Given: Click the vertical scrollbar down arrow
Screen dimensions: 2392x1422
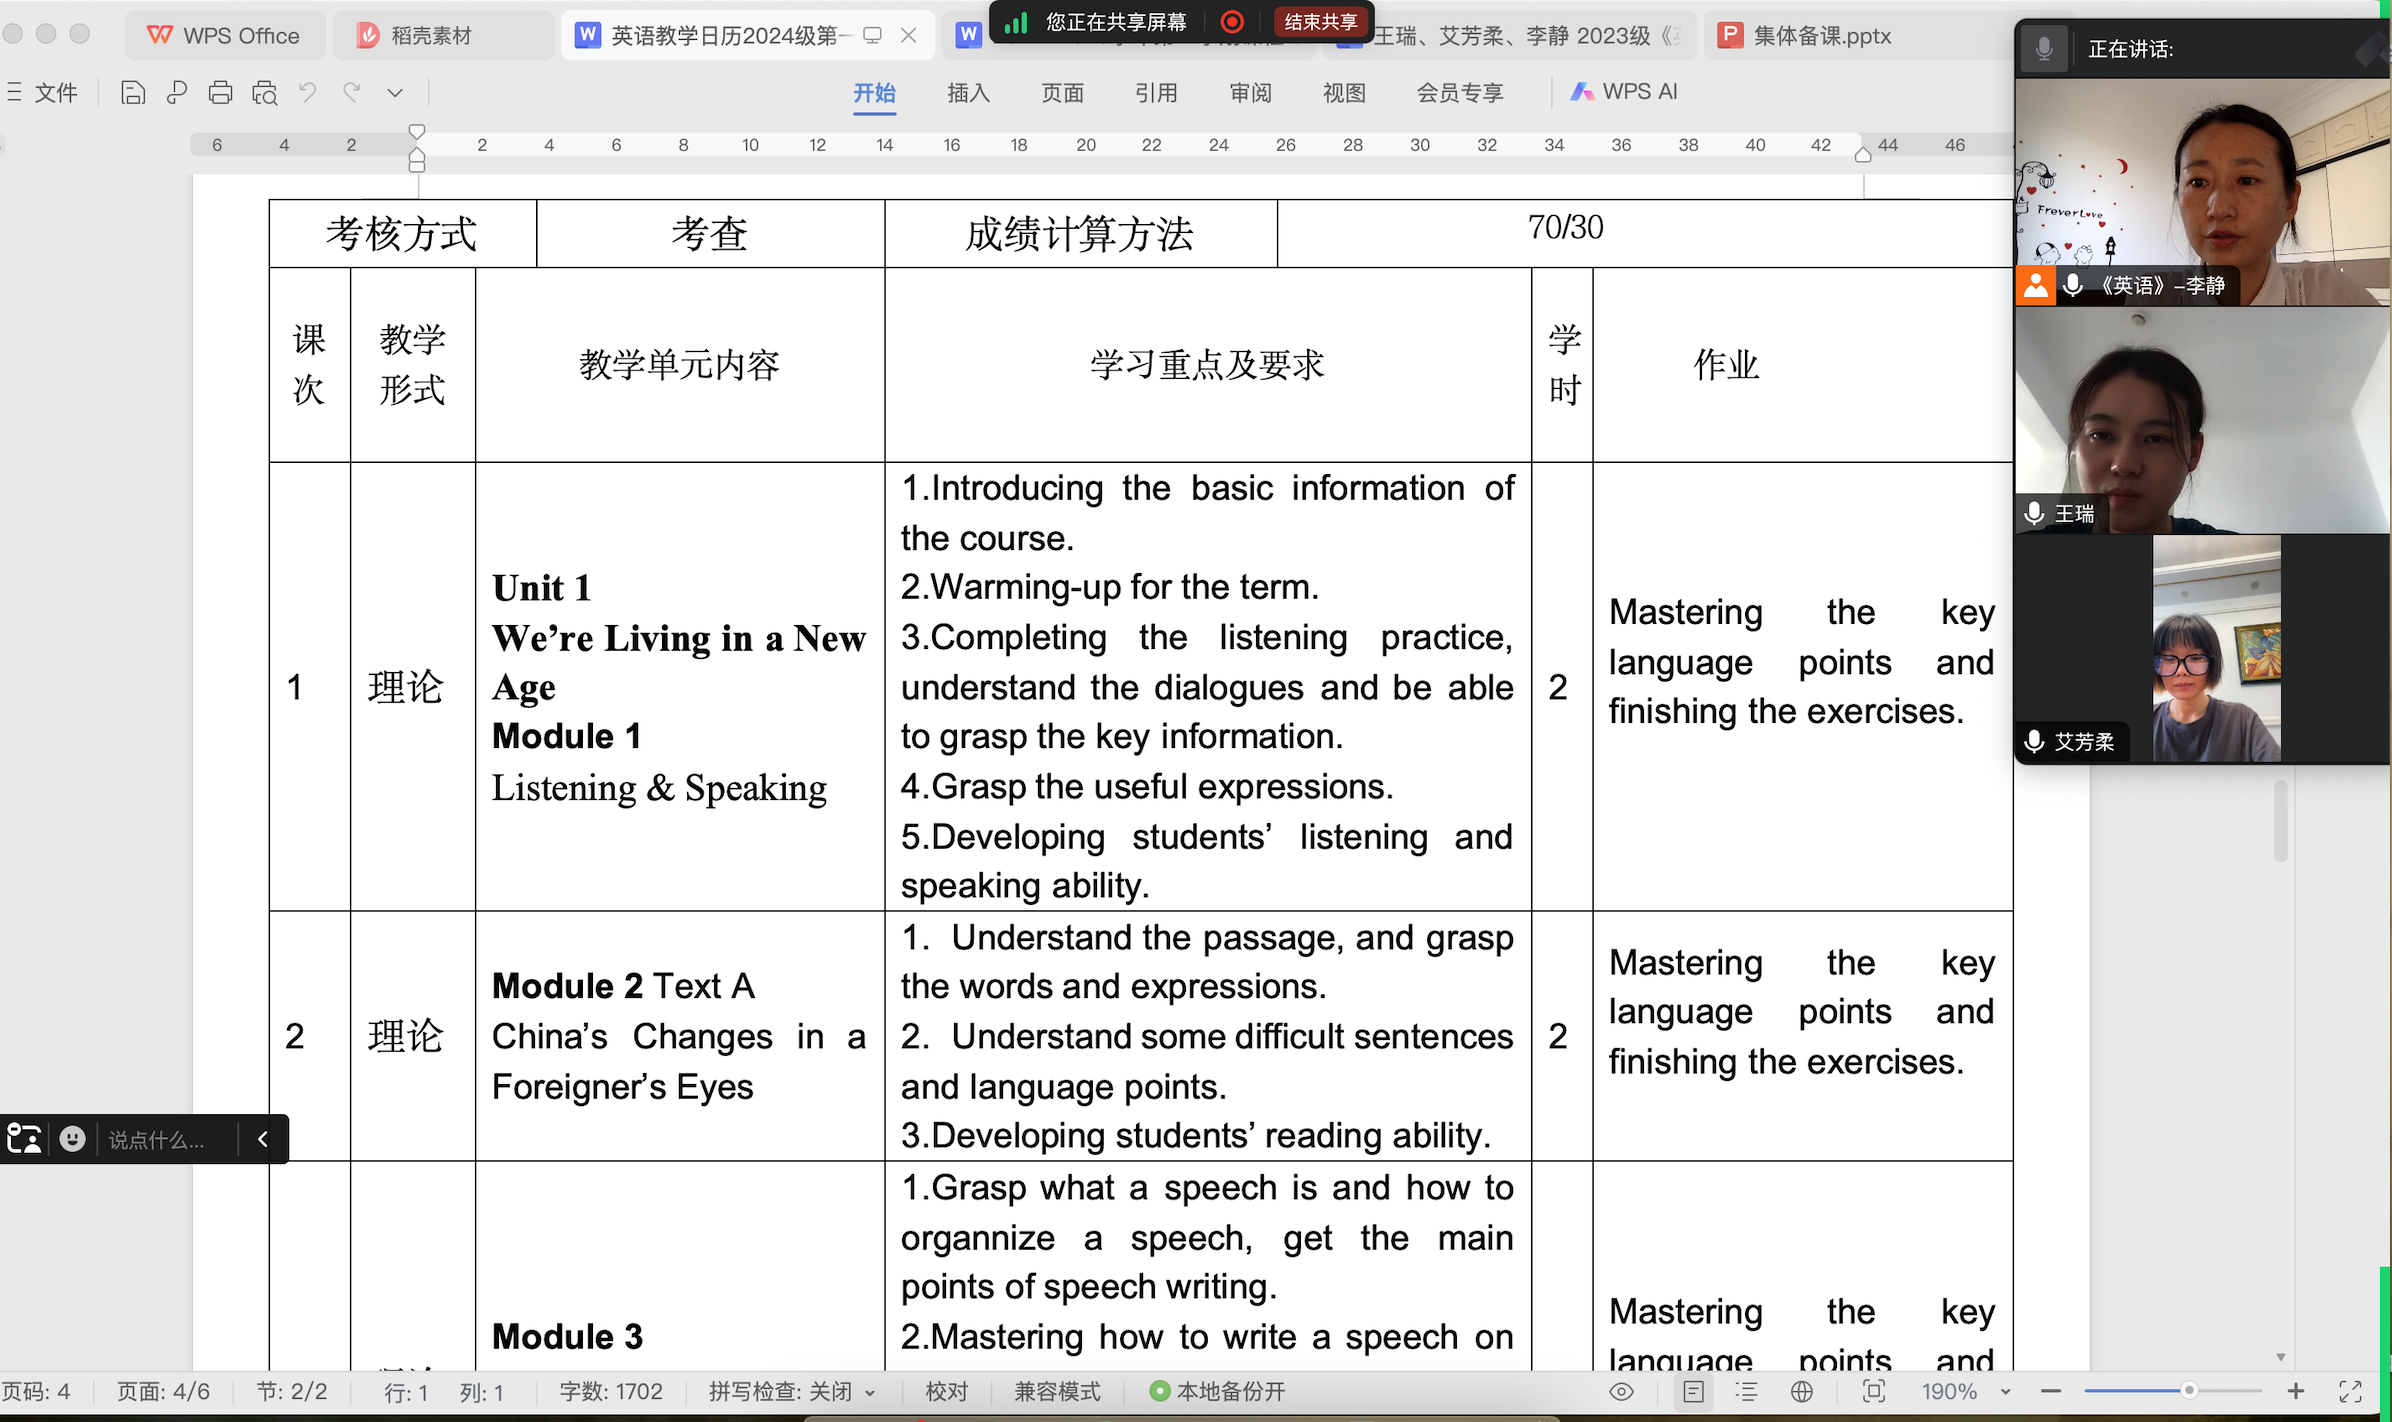Looking at the screenshot, I should pyautogui.click(x=2281, y=1358).
